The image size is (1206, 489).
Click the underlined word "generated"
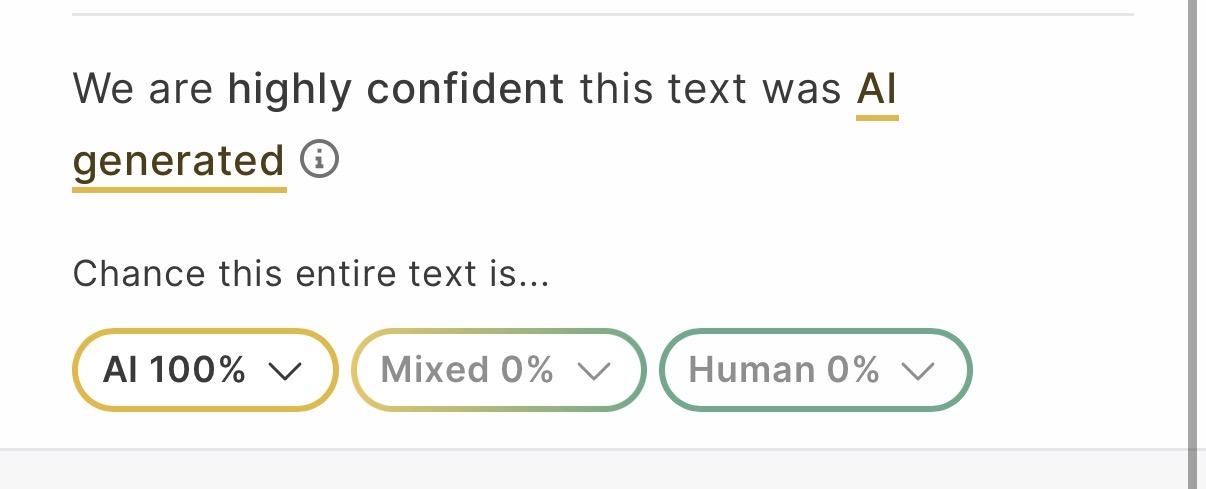click(x=179, y=160)
